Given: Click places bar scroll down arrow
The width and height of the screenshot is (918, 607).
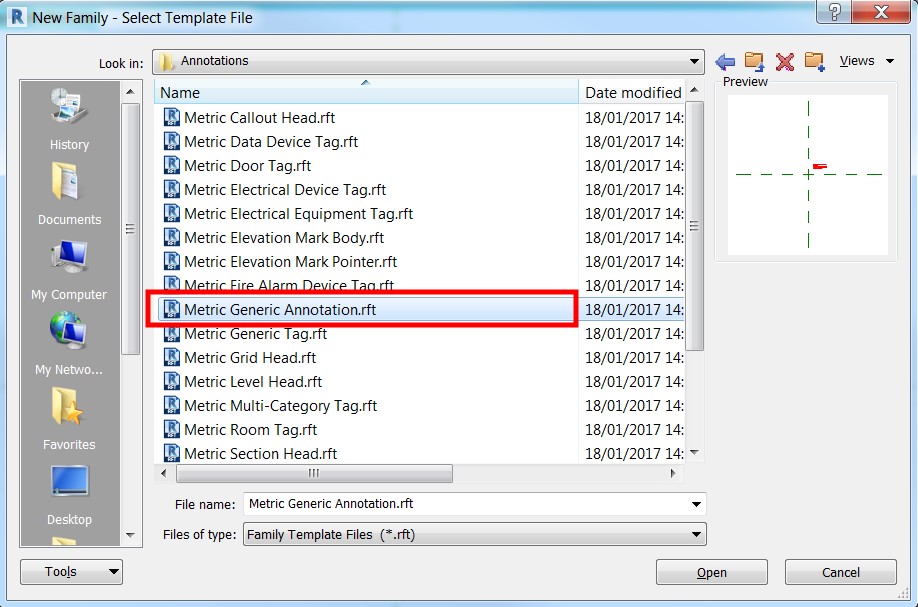Looking at the screenshot, I should pyautogui.click(x=130, y=535).
